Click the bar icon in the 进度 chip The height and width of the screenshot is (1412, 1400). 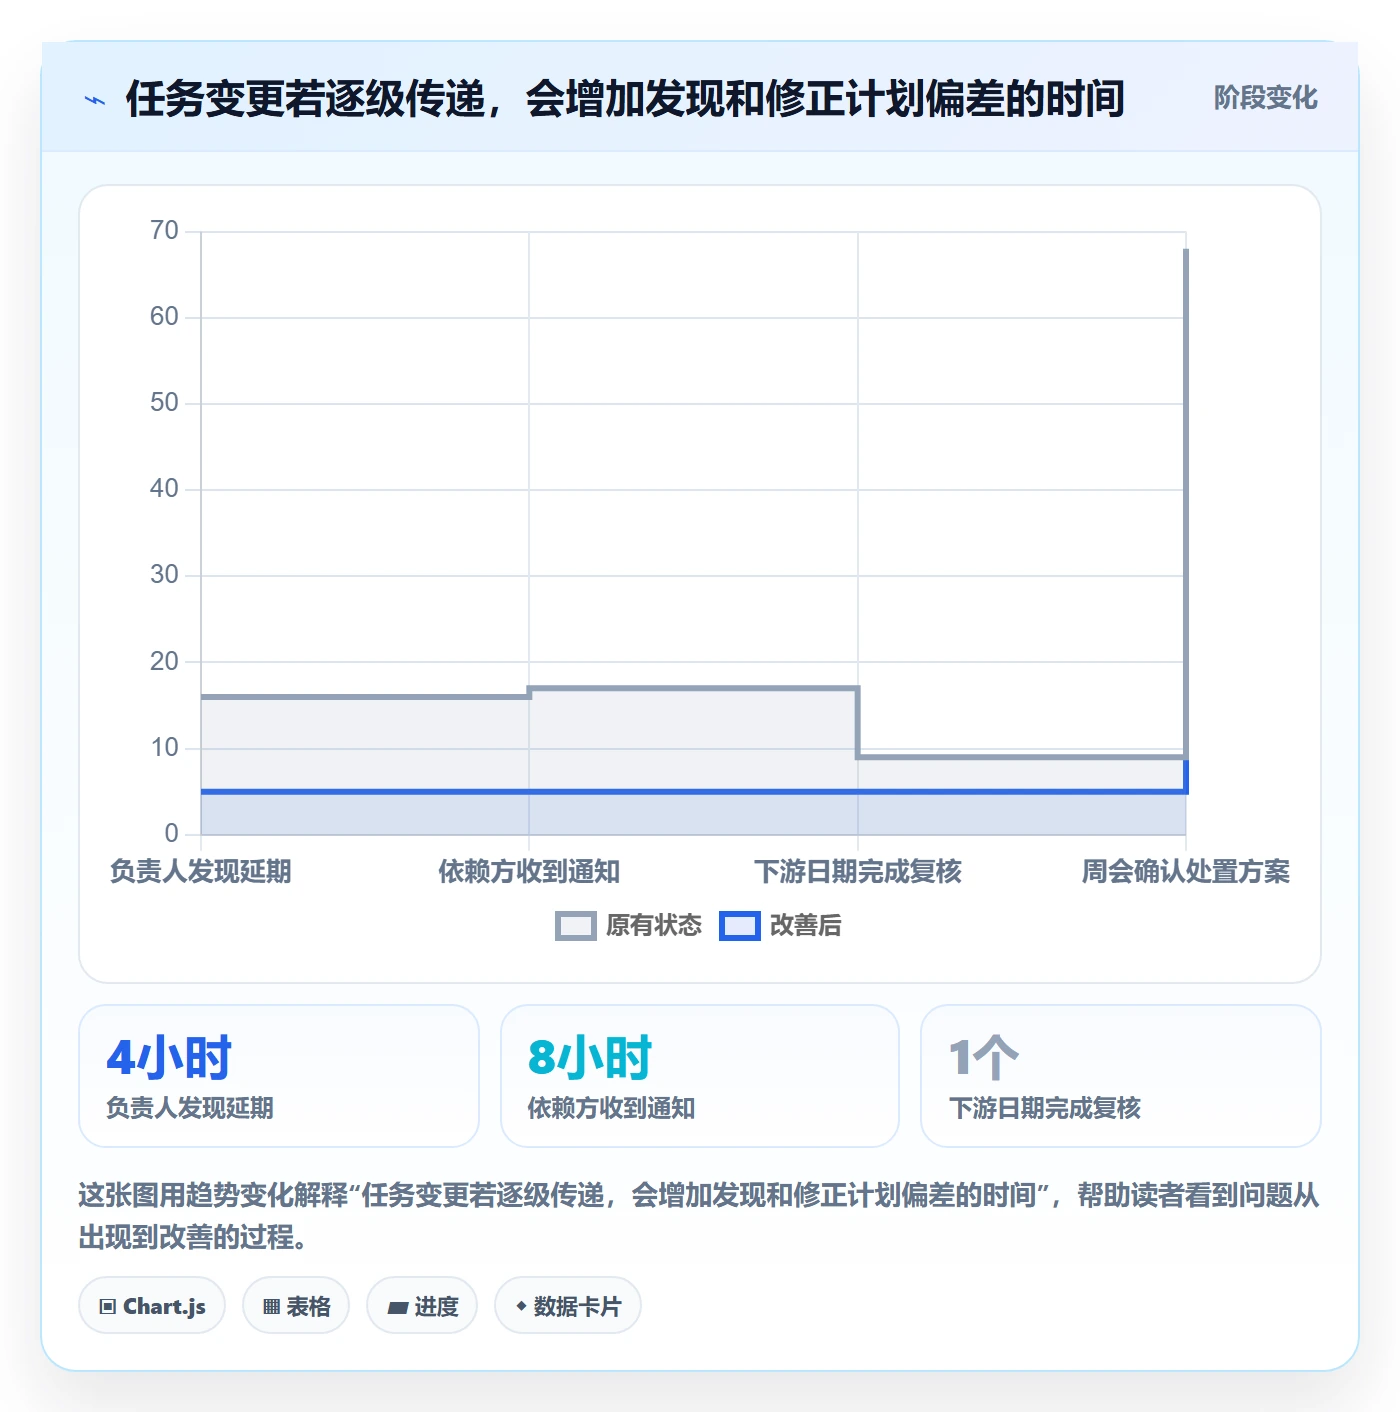pos(397,1308)
